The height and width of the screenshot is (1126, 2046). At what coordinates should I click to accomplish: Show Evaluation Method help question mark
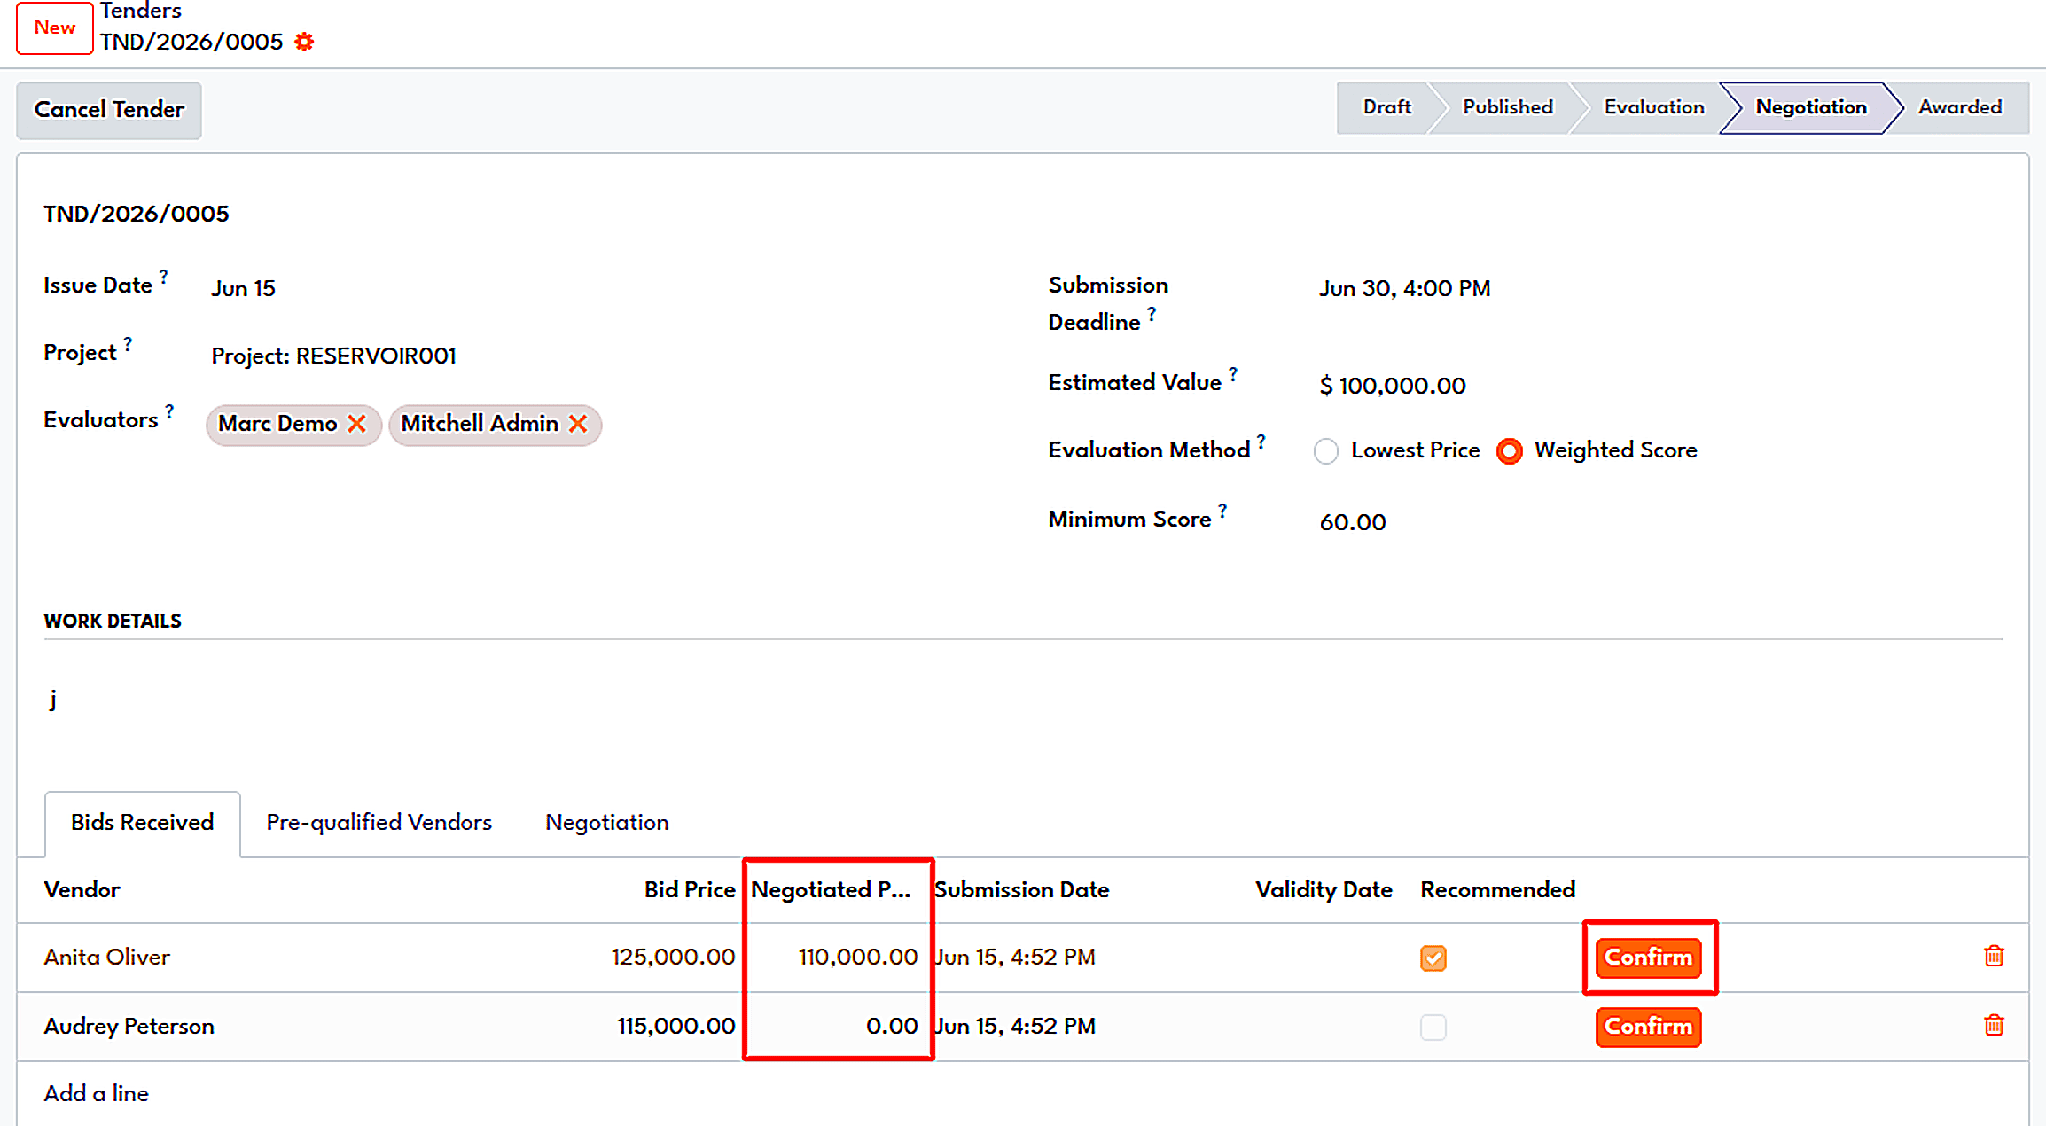point(1262,440)
